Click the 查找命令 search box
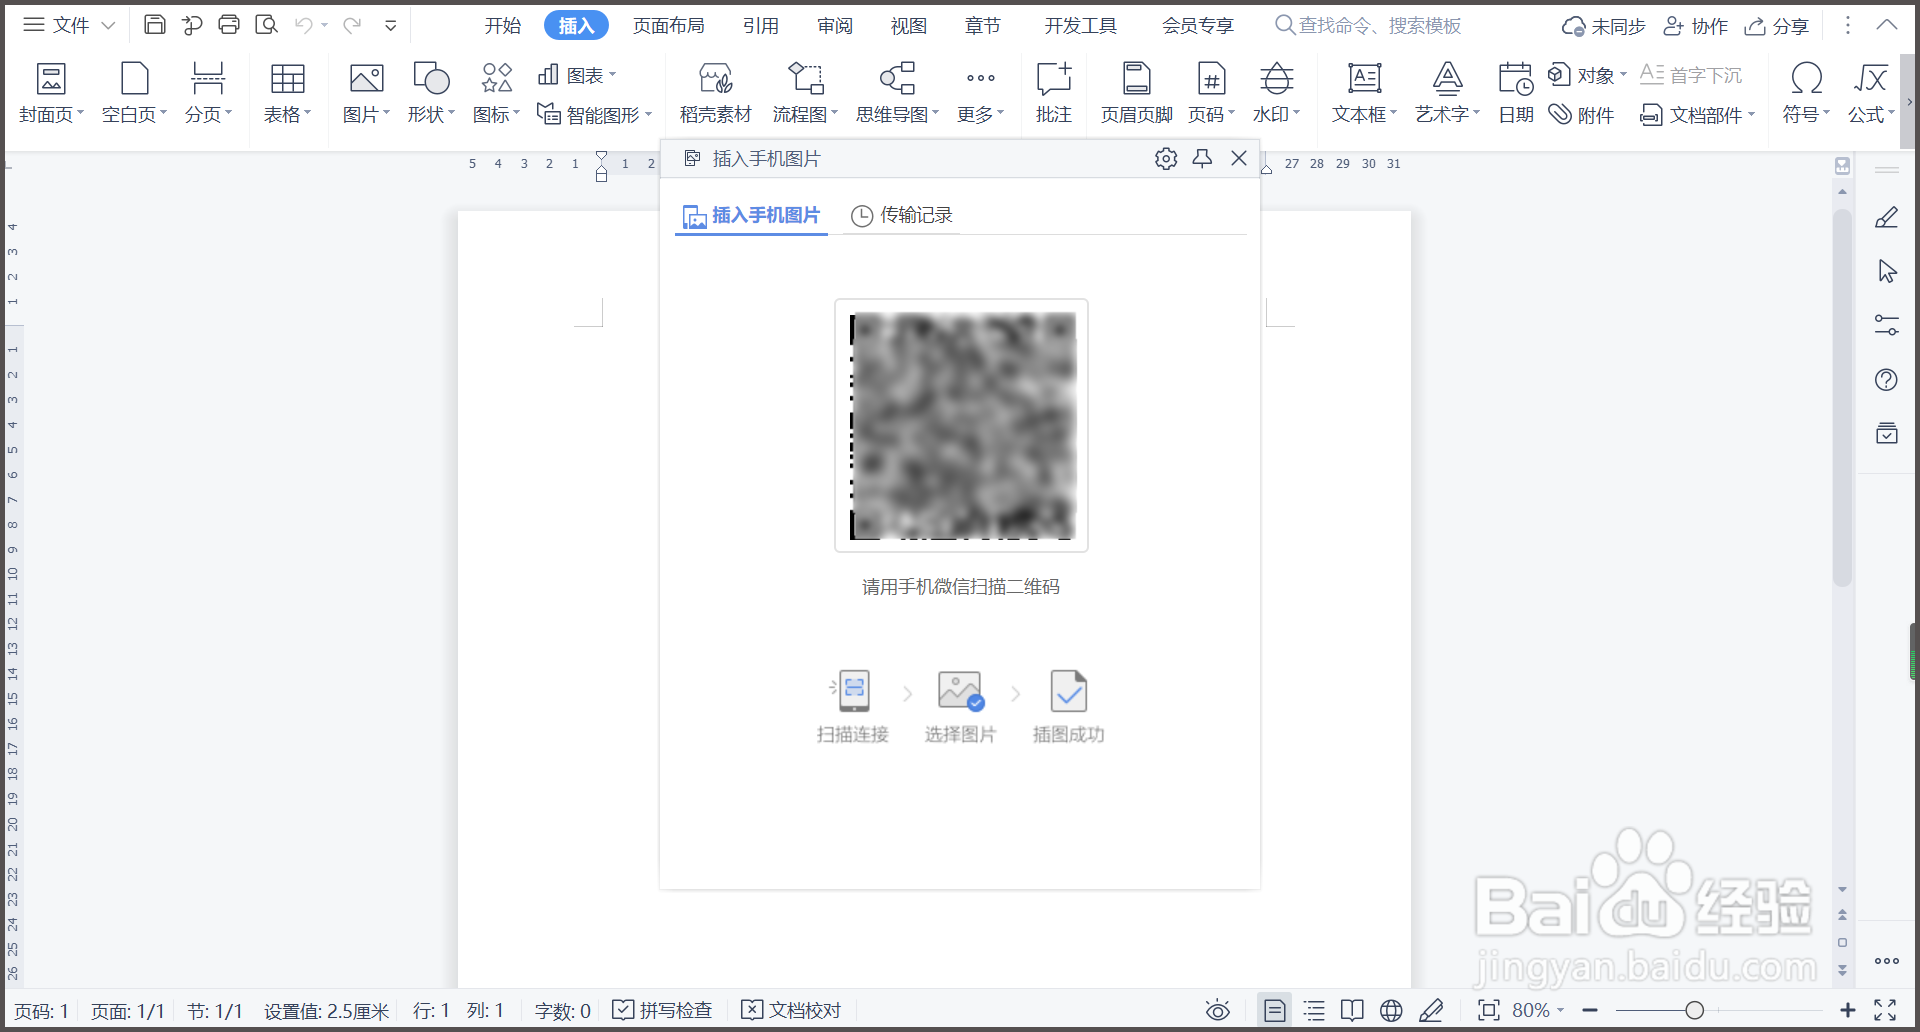This screenshot has width=1920, height=1032. 1368,26
